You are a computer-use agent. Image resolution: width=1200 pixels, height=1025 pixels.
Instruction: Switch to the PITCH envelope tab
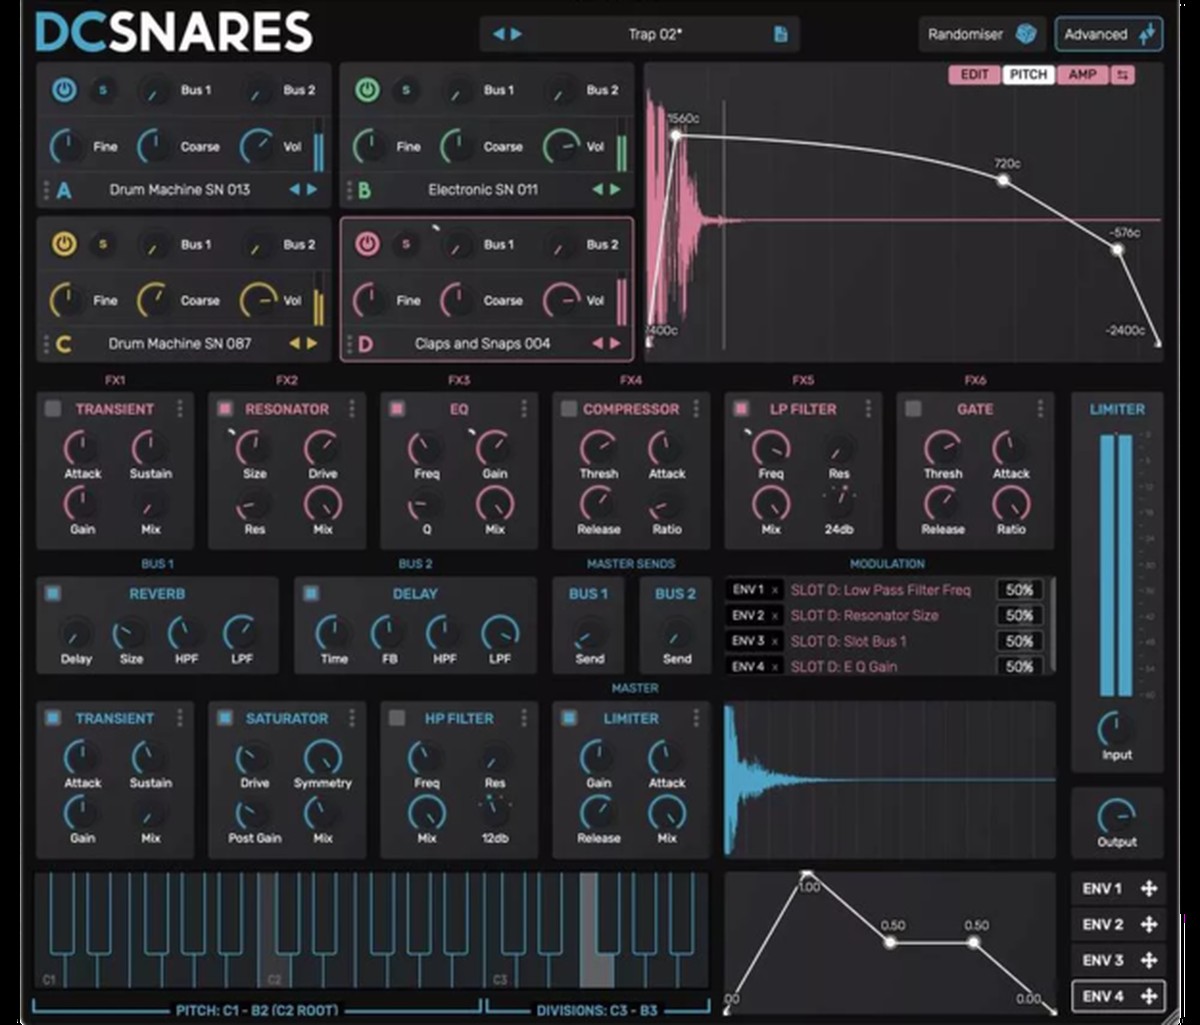click(1028, 75)
